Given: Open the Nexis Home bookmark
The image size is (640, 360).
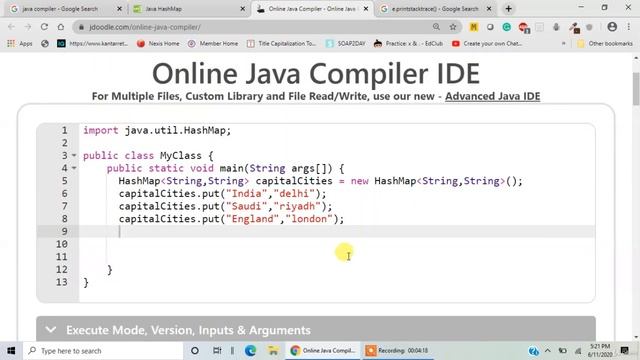Looking at the screenshot, I should pos(158,43).
